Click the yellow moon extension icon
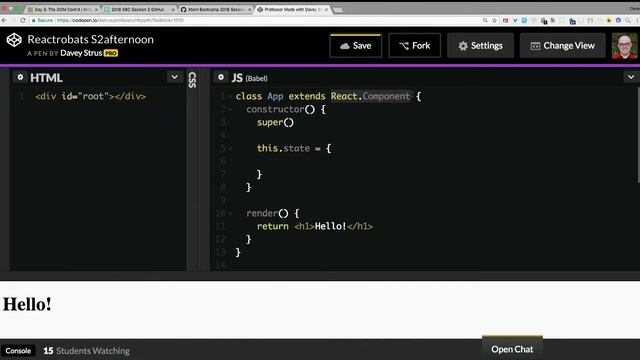This screenshot has width=640, height=360. 609,20
